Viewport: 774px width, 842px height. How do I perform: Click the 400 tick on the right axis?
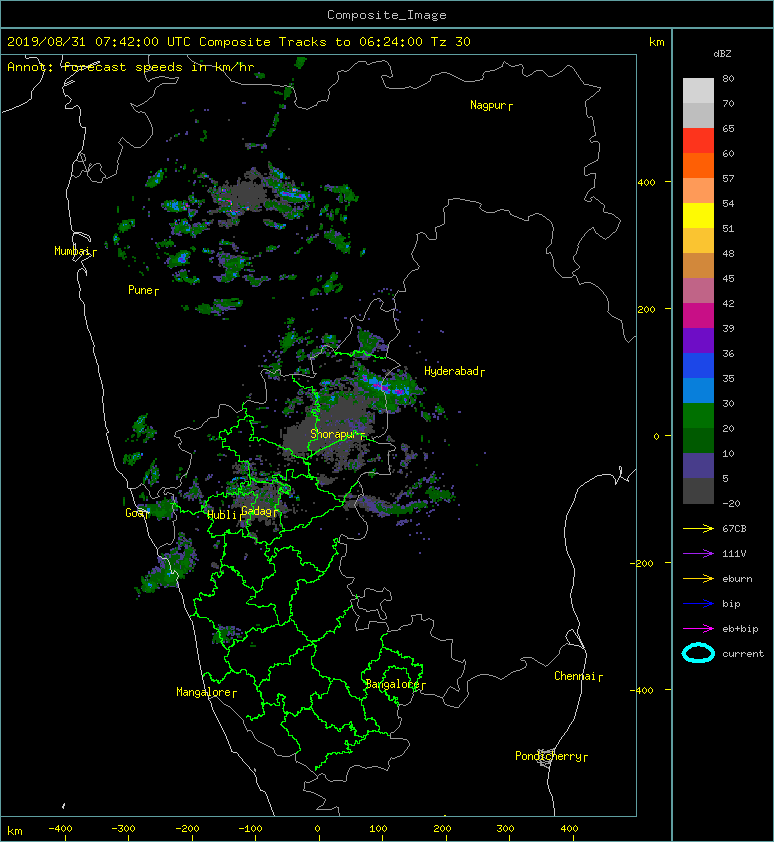647,183
